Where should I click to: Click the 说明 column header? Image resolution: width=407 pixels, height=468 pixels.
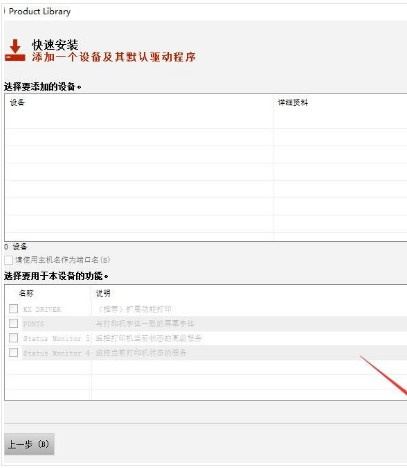click(103, 293)
